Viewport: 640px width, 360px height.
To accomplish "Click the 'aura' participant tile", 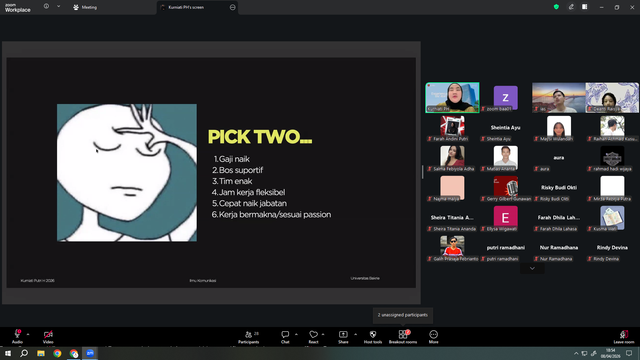I will pos(558,158).
